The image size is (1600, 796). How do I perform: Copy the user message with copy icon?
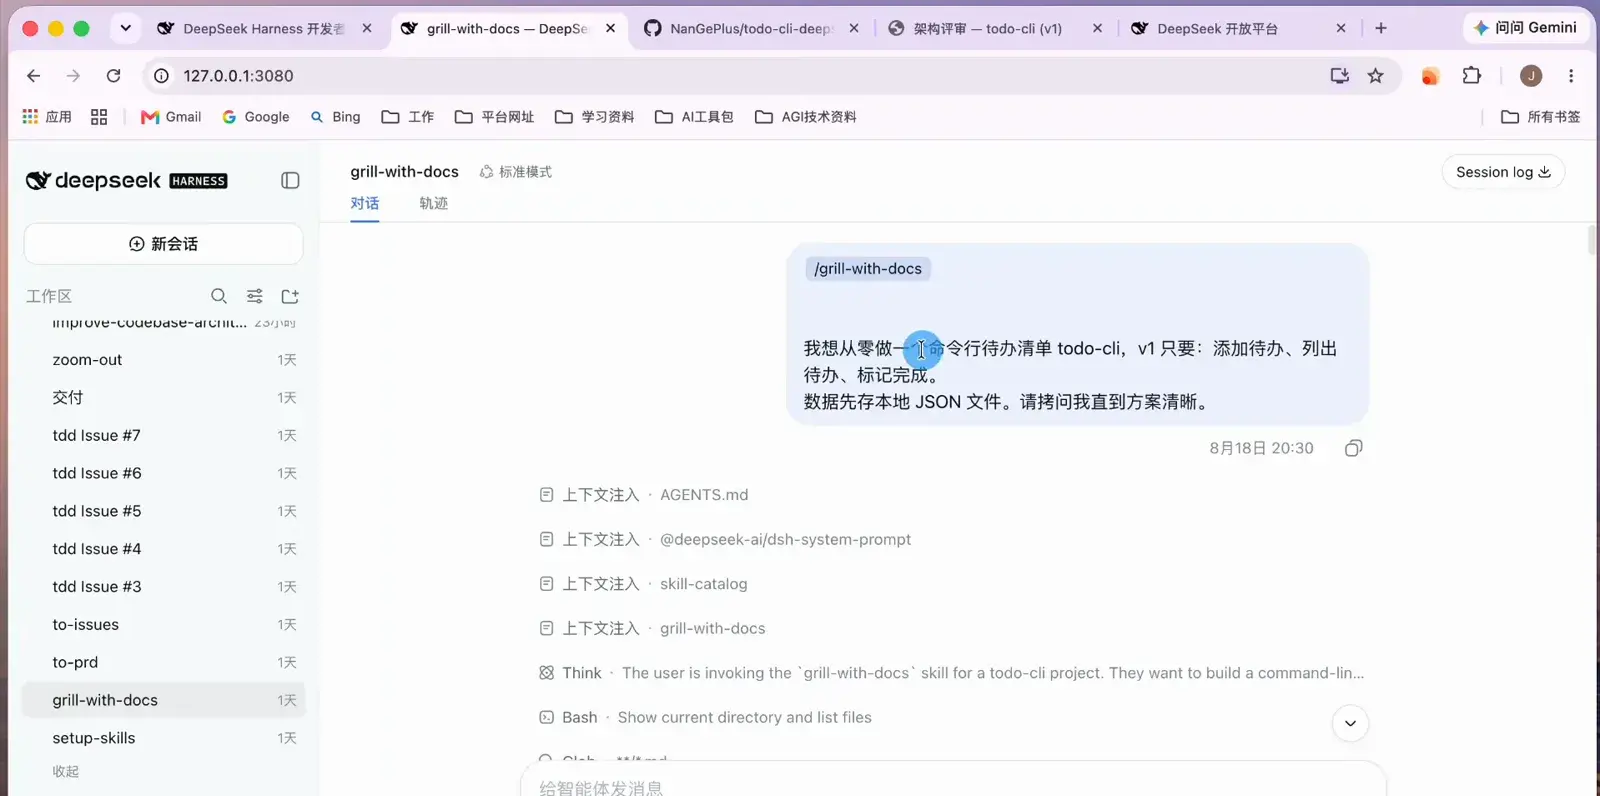(x=1353, y=448)
